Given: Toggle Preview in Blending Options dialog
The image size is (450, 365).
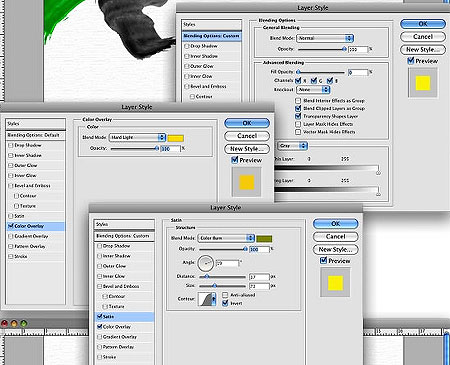Looking at the screenshot, I should (411, 61).
